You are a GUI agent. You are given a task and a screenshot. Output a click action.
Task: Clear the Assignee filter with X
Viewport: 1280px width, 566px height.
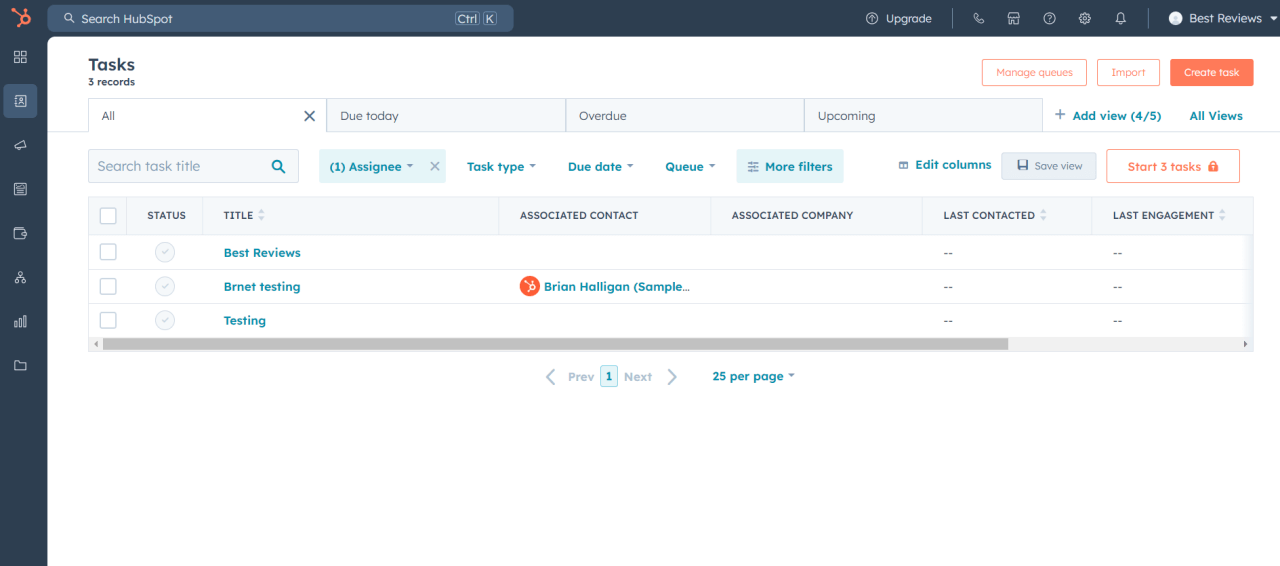[435, 167]
